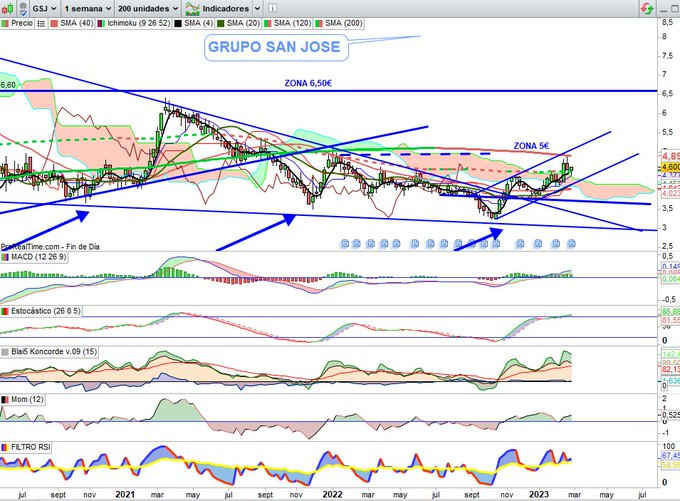Click the SMA (120) color icon

coord(268,23)
